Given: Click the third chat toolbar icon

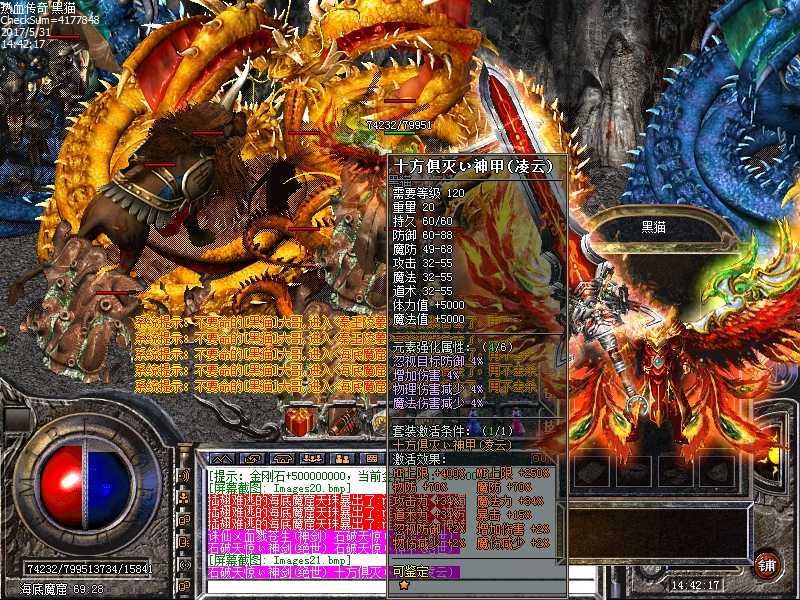Looking at the screenshot, I should [283, 459].
